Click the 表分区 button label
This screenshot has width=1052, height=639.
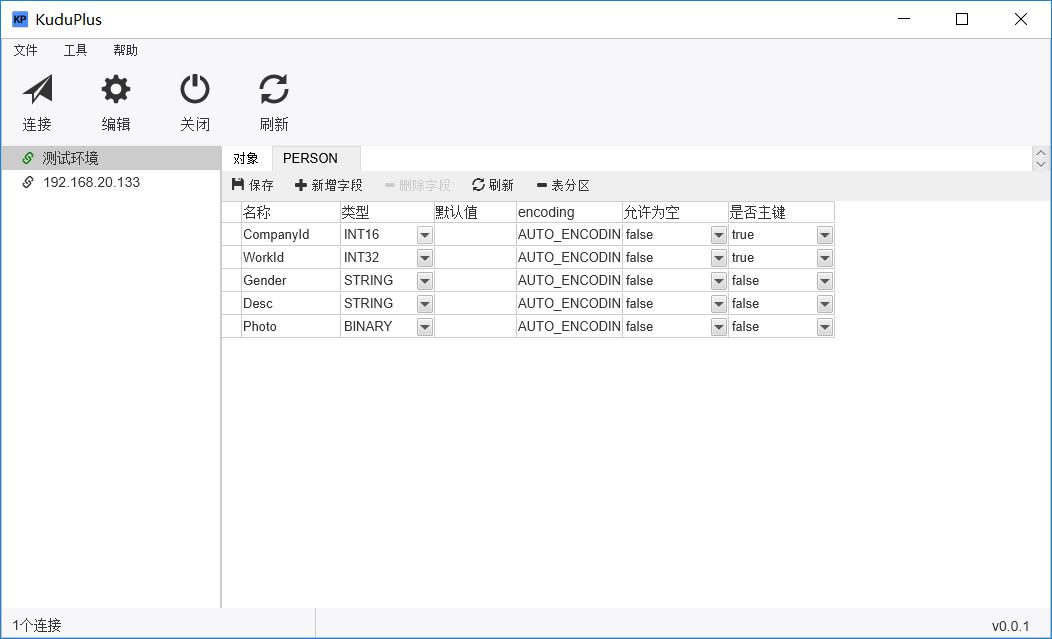coord(570,185)
